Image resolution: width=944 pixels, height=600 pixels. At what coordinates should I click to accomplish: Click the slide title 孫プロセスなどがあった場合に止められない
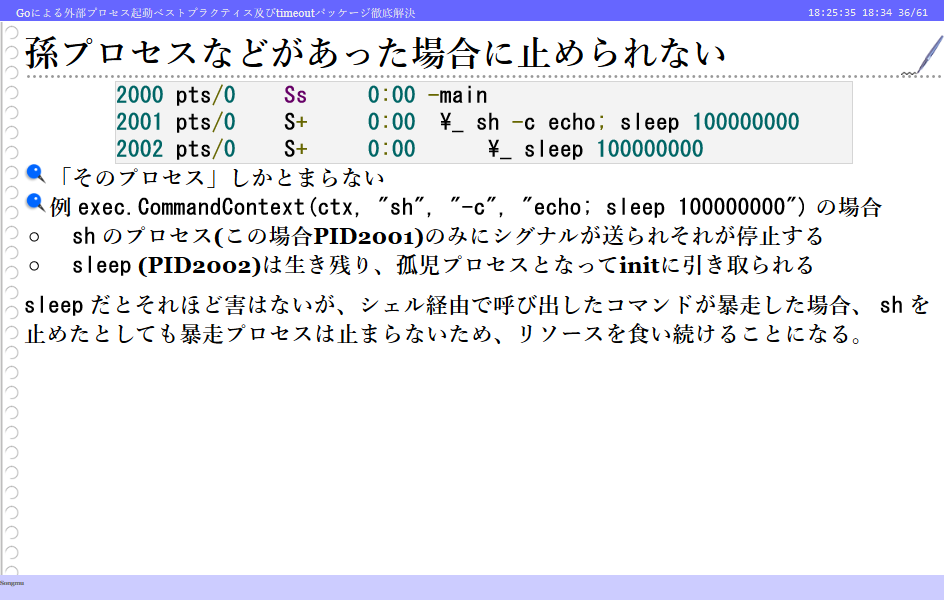pyautogui.click(x=375, y=53)
